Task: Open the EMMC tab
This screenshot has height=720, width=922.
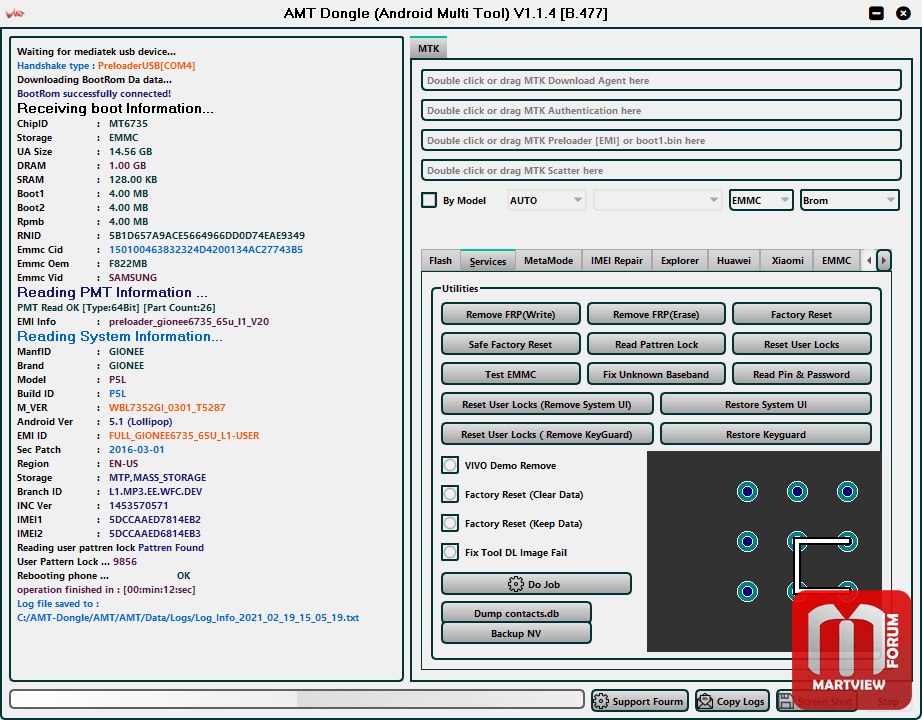Action: pos(836,261)
